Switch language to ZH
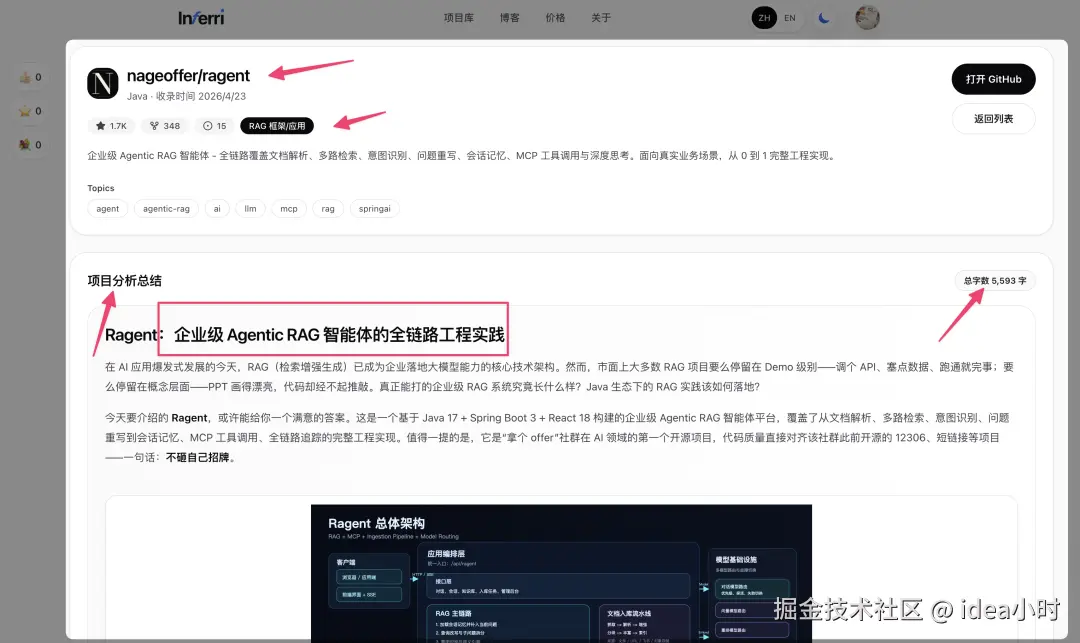Image resolution: width=1080 pixels, height=643 pixels. pos(764,18)
